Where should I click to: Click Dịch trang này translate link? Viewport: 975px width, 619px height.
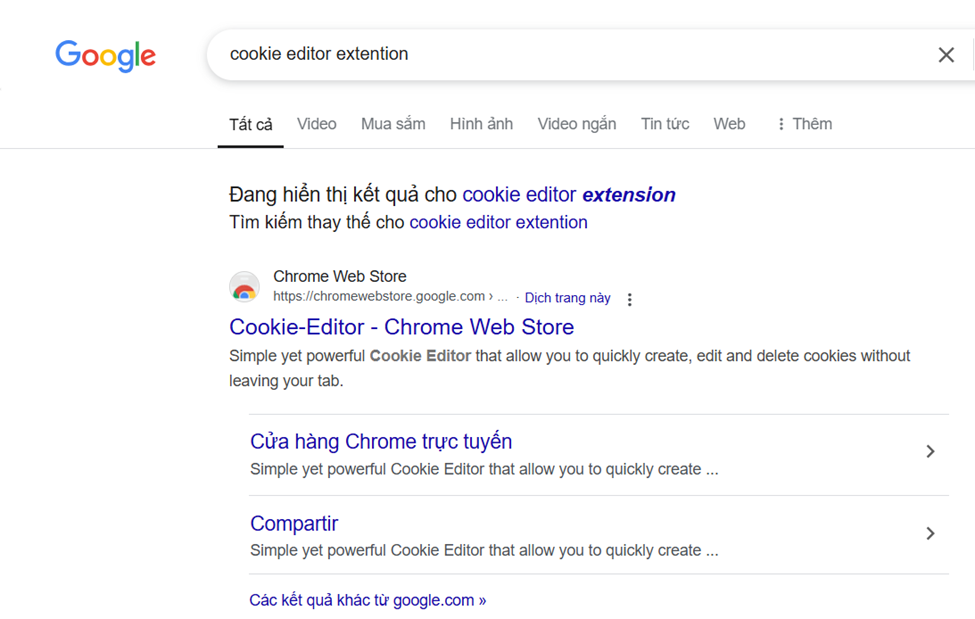568,298
